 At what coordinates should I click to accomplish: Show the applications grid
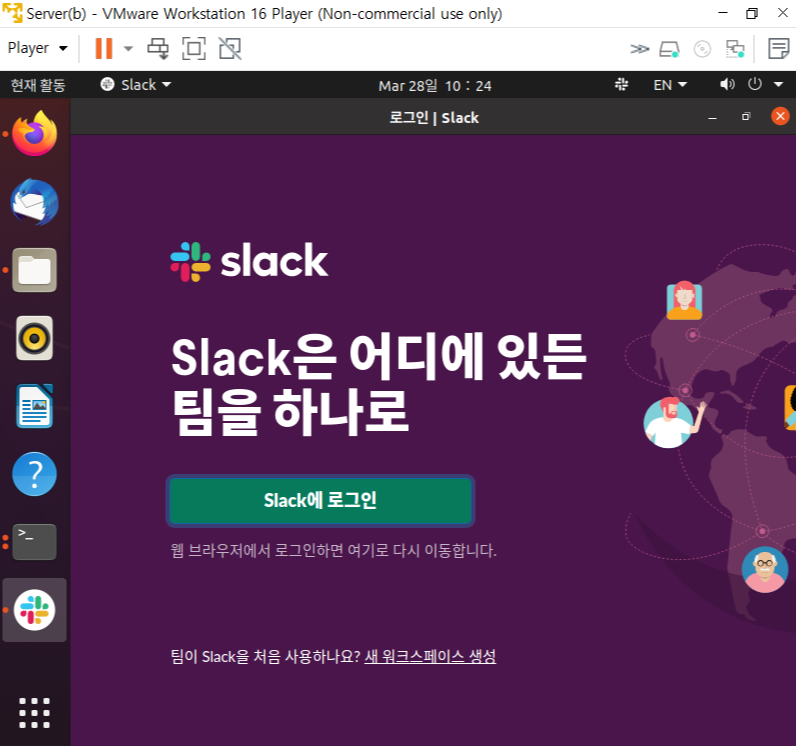pos(35,713)
